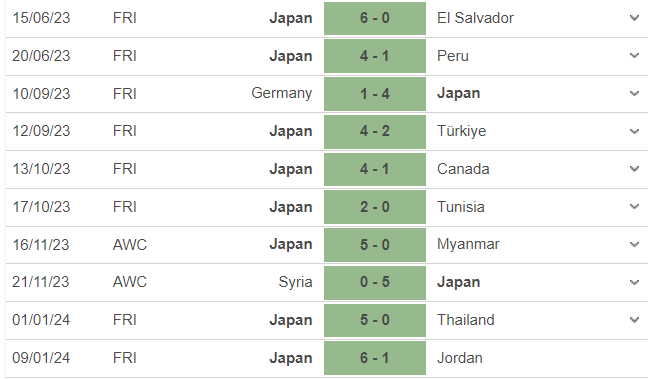Expand the Japan vs Türkiye match details
The height and width of the screenshot is (379, 648).
tap(634, 131)
